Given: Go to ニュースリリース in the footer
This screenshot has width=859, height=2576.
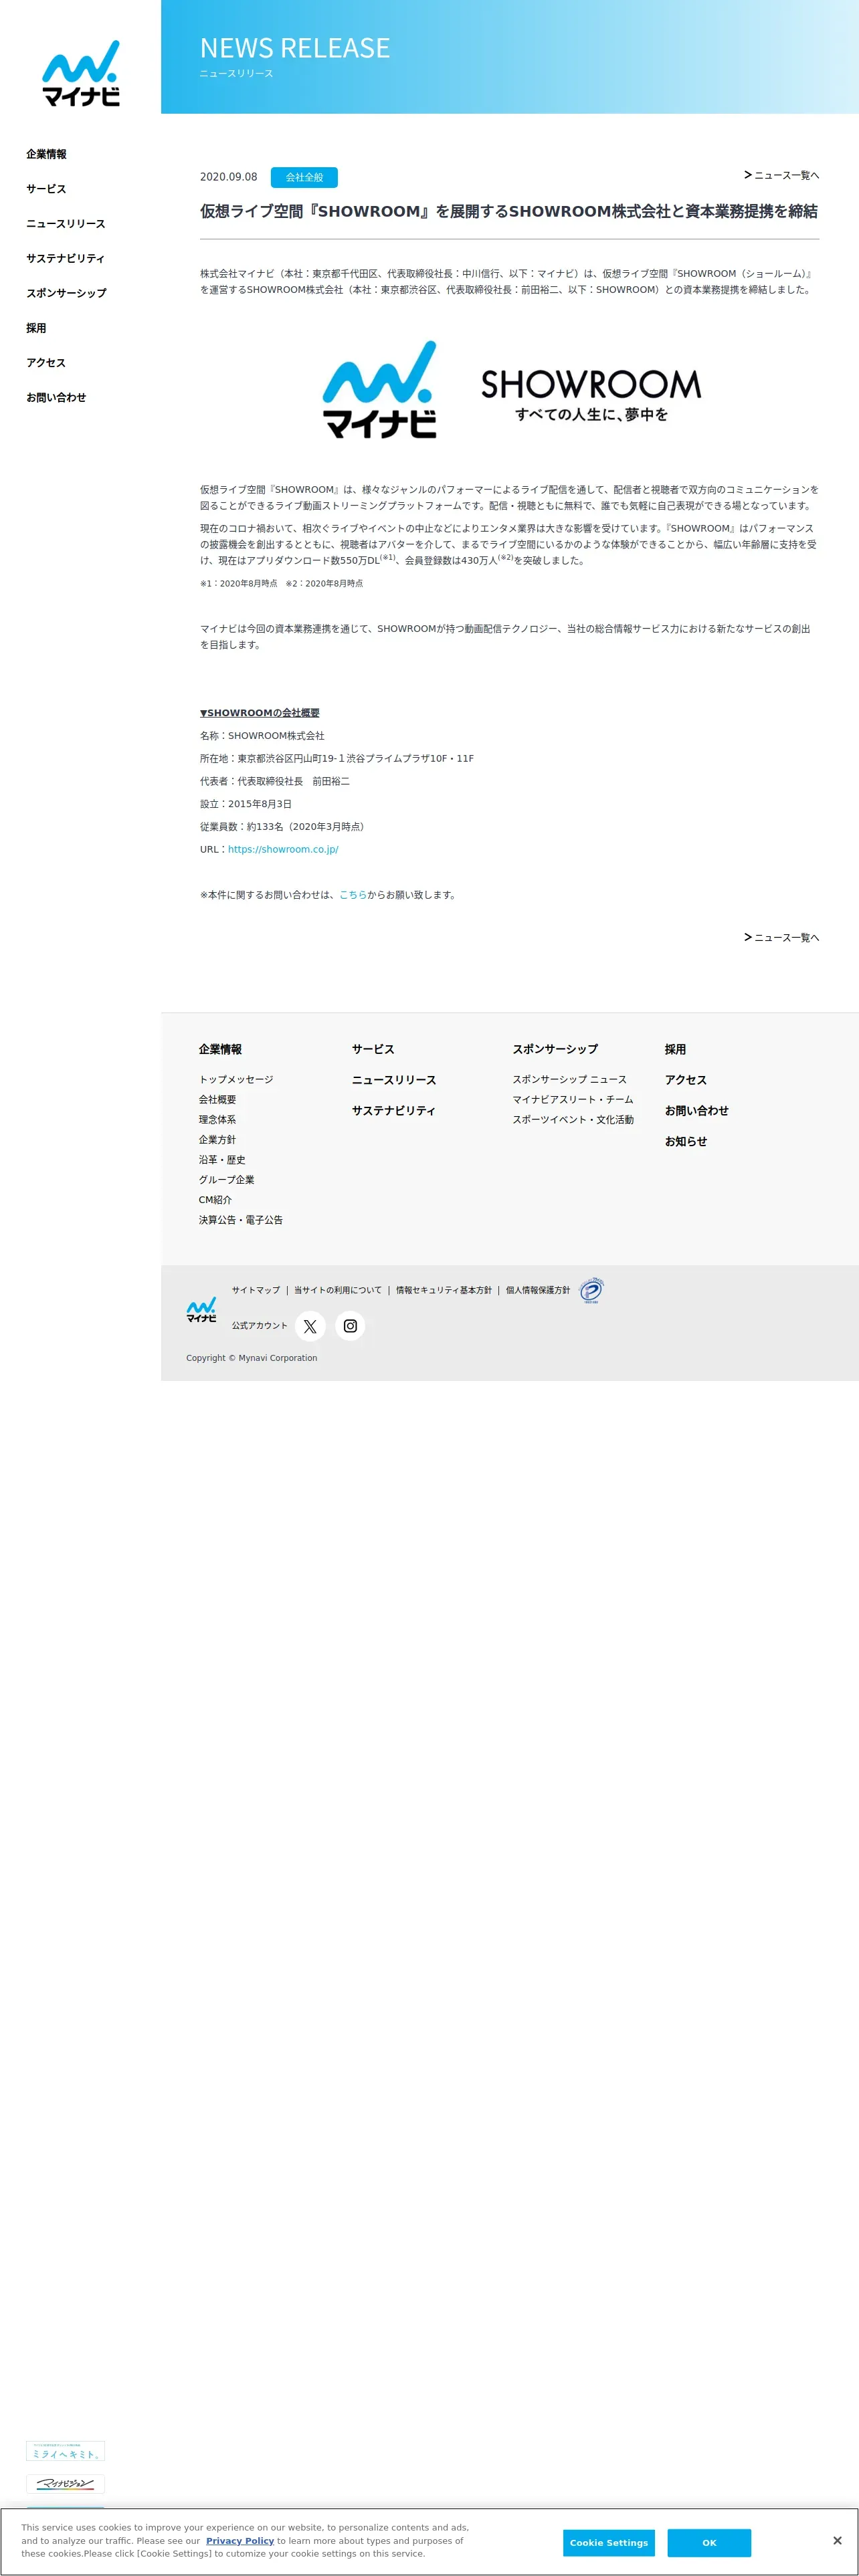Looking at the screenshot, I should 394,1080.
